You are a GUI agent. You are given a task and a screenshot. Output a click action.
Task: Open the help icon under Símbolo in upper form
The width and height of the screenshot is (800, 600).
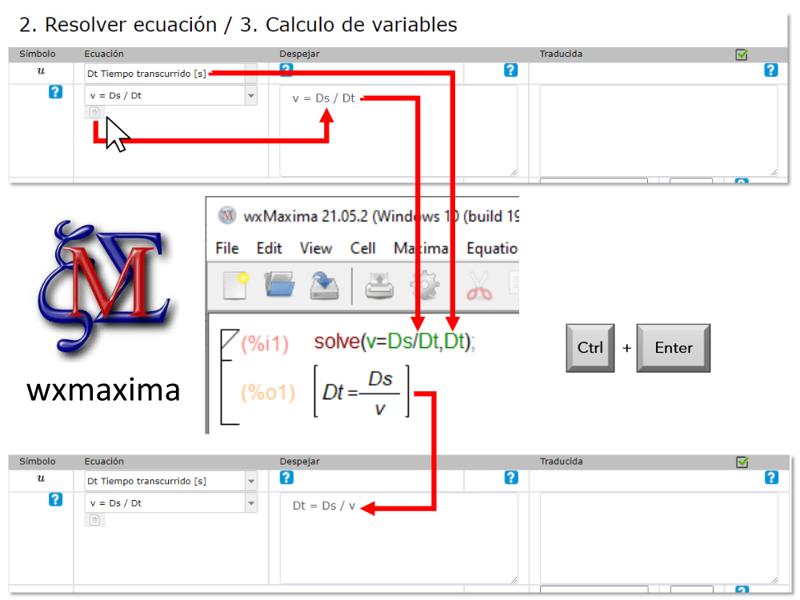[x=55, y=92]
